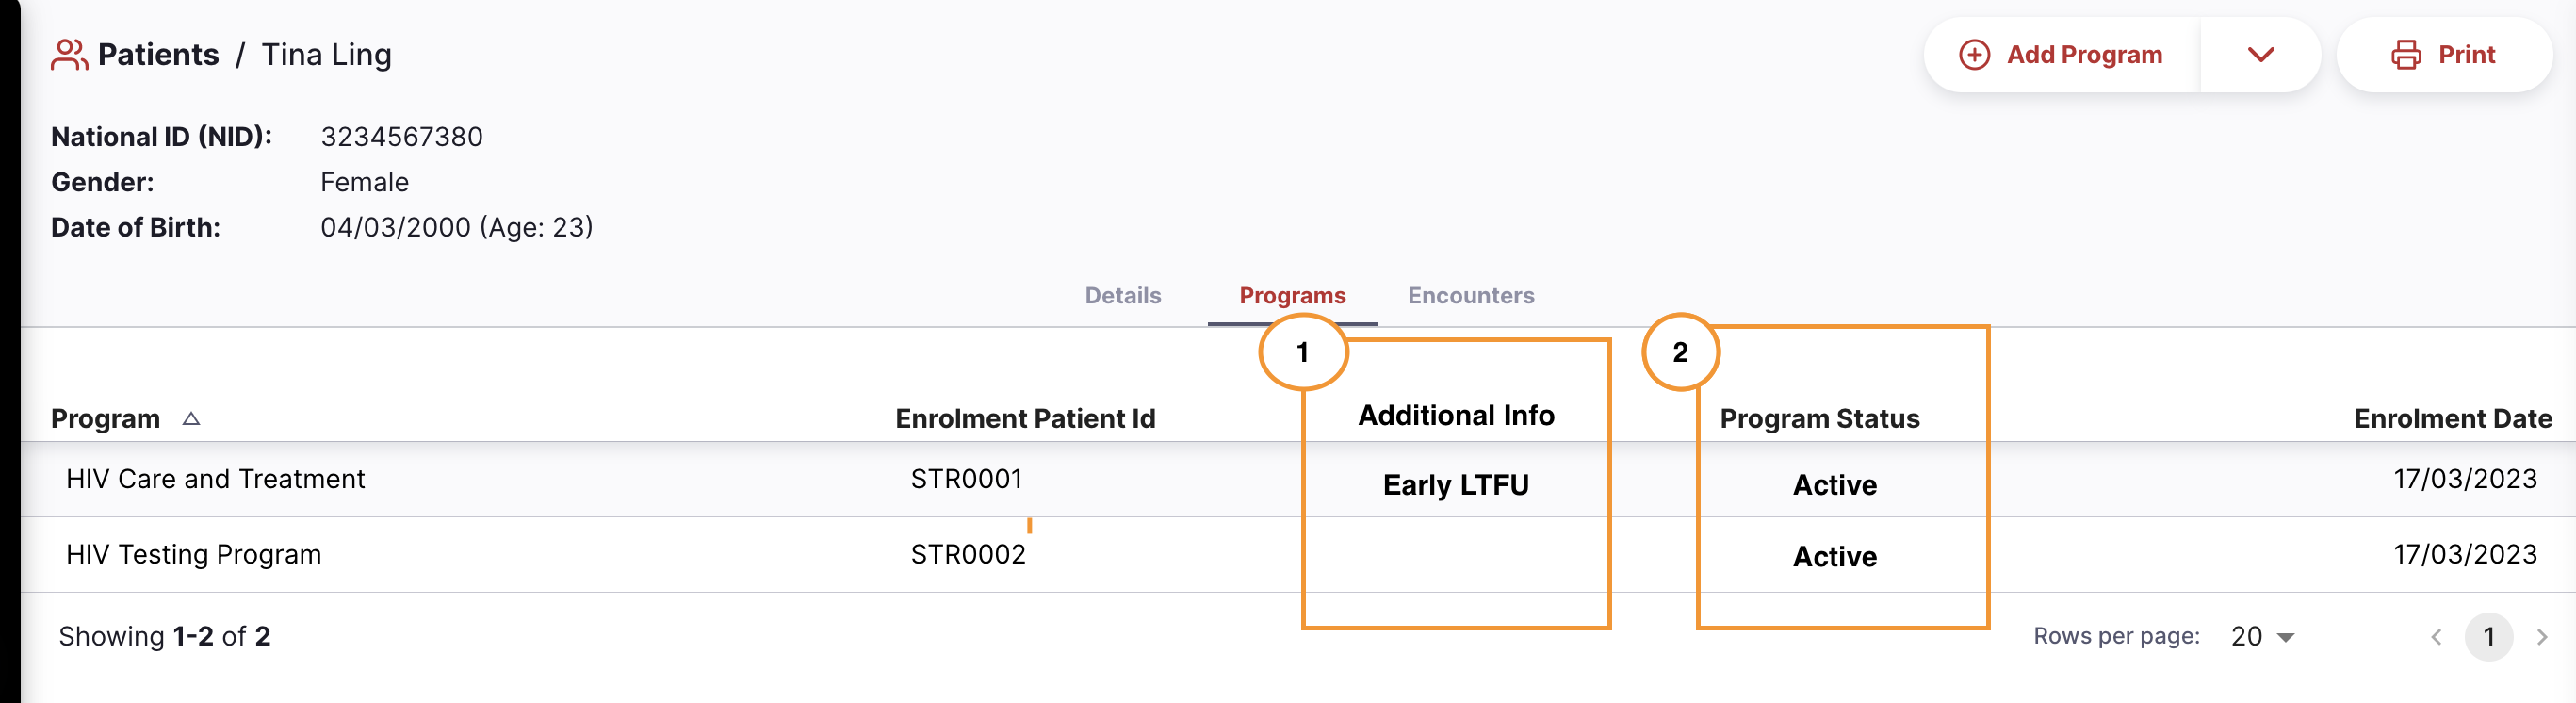
Task: Click the sort triangle on Program column
Action: (x=192, y=419)
